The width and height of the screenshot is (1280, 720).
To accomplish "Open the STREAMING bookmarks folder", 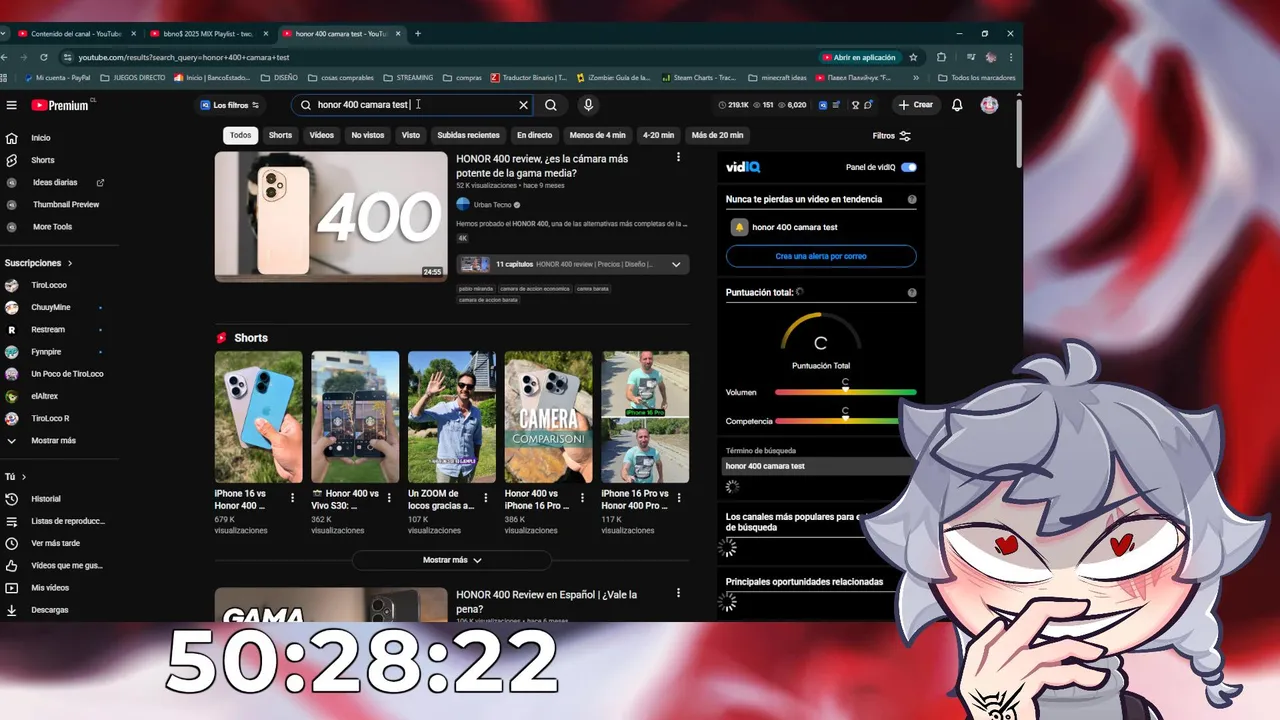I will tap(408, 77).
